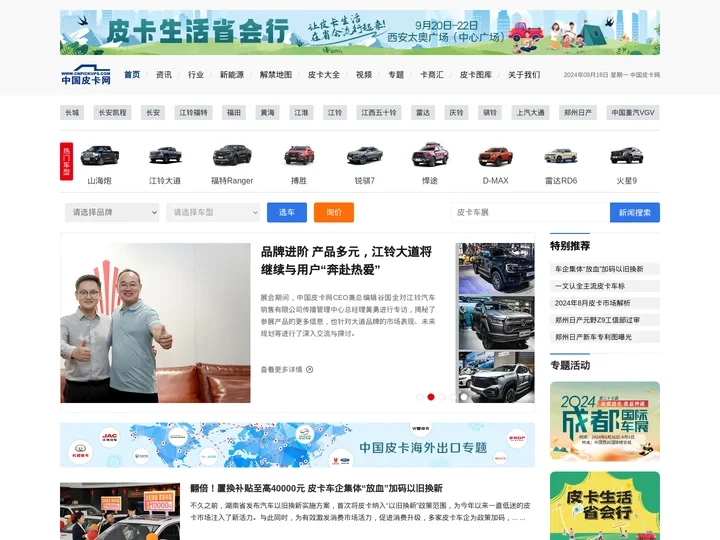Open the 锐骐7 truck model image

pos(365,155)
